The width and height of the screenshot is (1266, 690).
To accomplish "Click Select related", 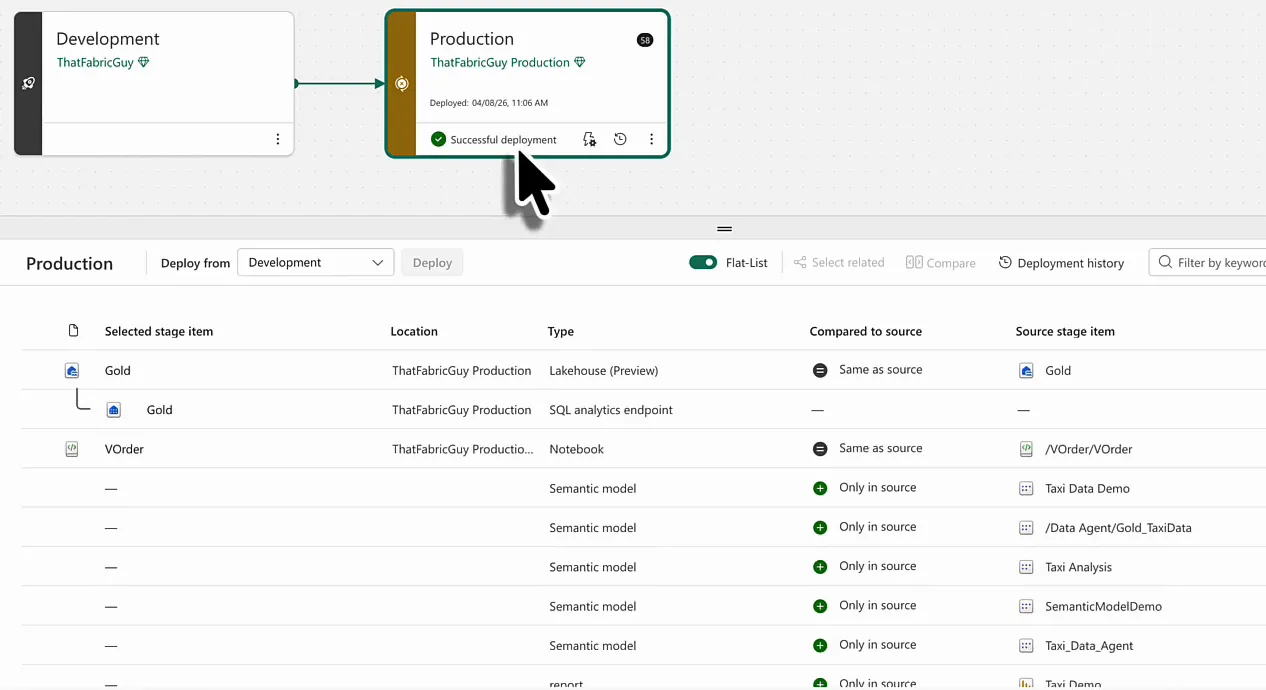I will pos(839,263).
